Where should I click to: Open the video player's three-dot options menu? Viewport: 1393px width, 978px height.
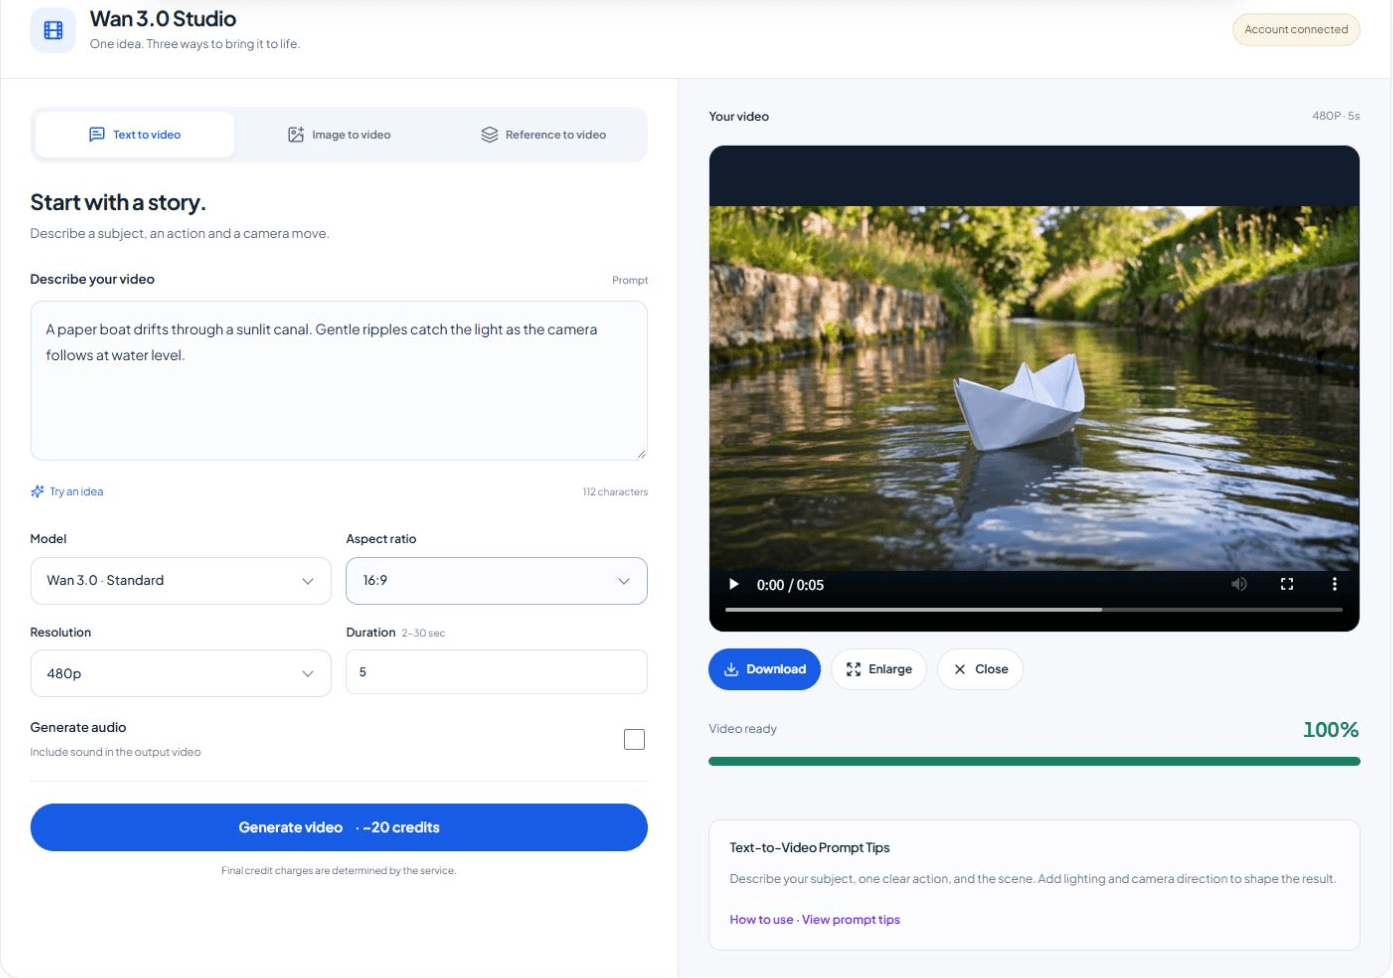1334,584
